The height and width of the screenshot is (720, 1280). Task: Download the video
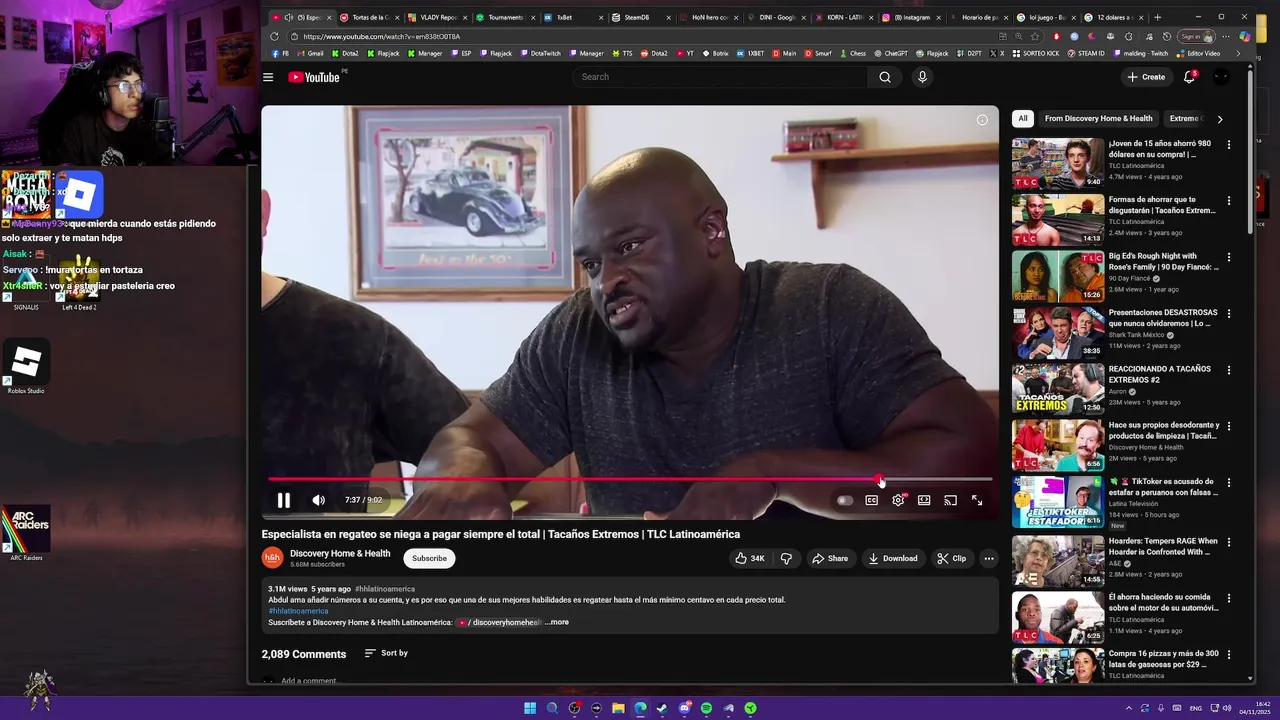[893, 558]
